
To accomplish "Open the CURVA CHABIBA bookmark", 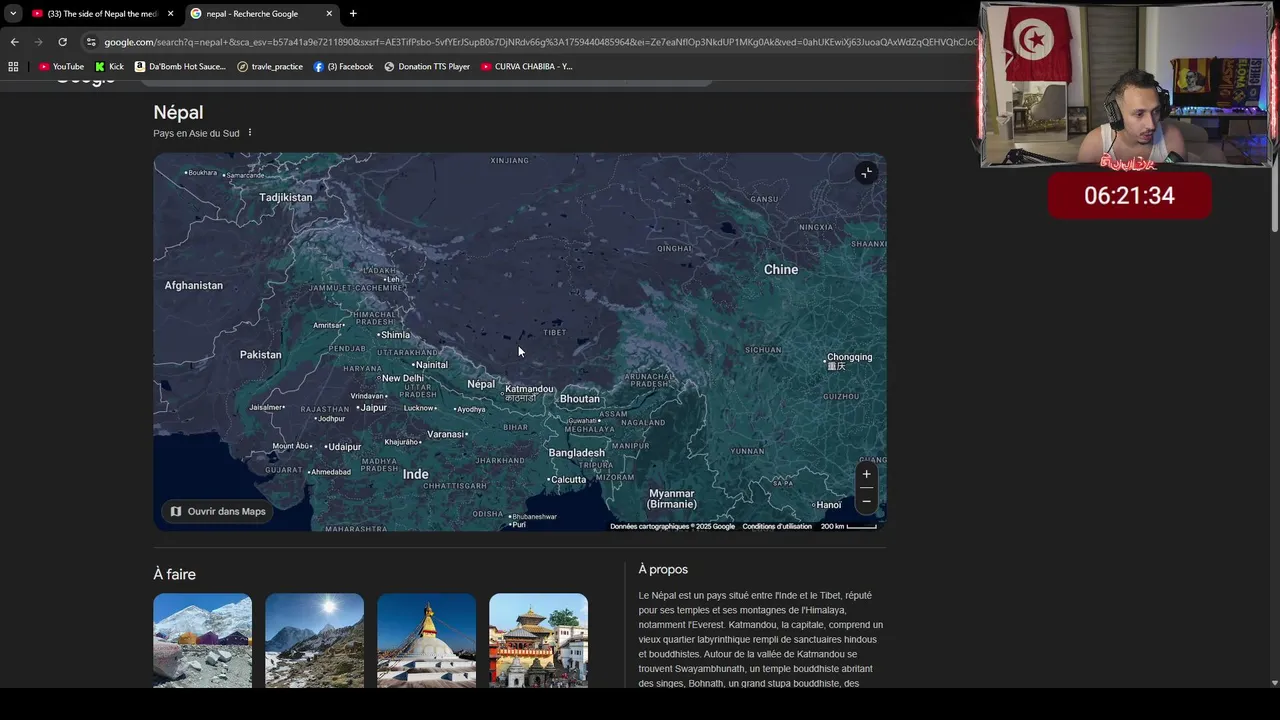I will point(527,66).
